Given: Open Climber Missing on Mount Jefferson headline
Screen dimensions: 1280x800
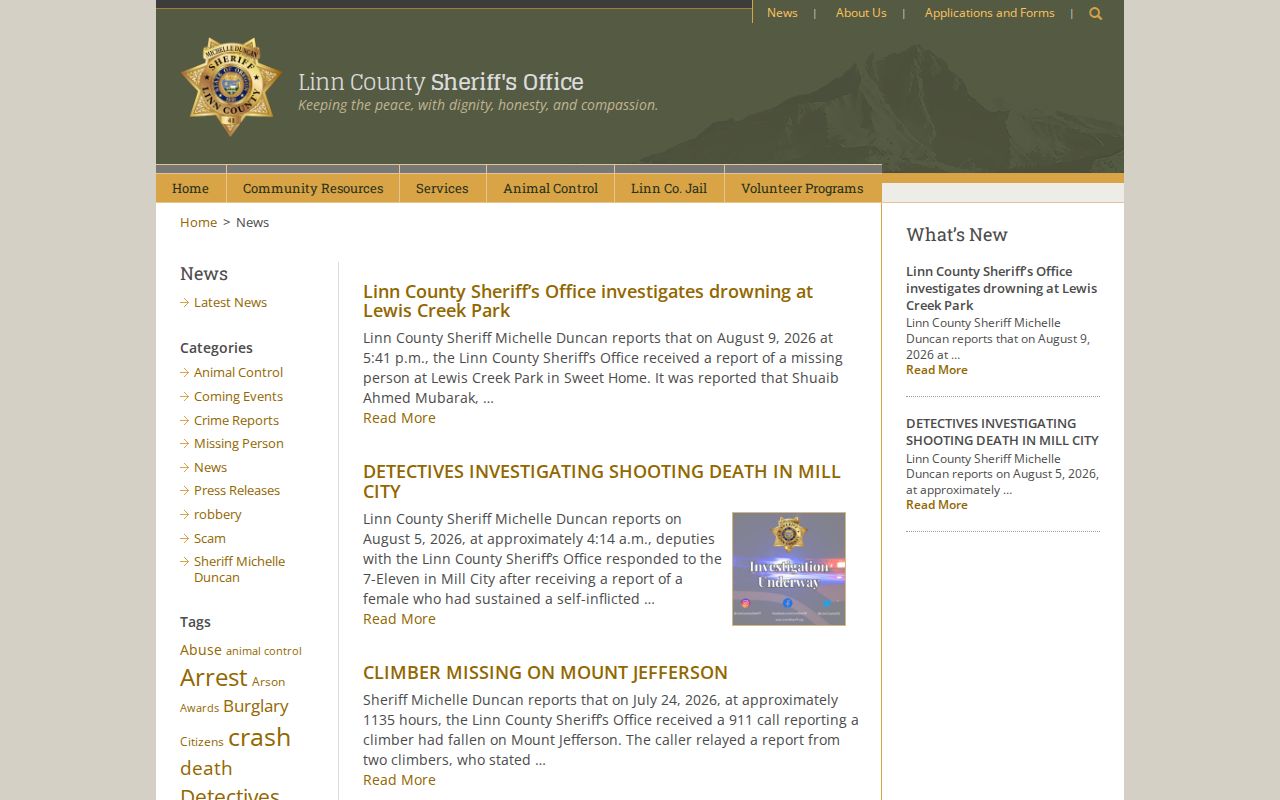Looking at the screenshot, I should [545, 672].
